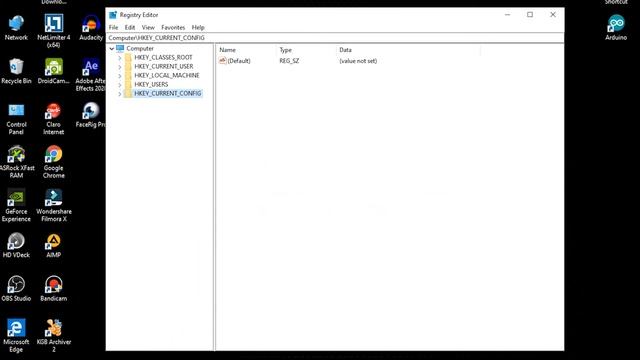The image size is (640, 360).
Task: Select the (Default) string value icon
Action: pos(222,60)
